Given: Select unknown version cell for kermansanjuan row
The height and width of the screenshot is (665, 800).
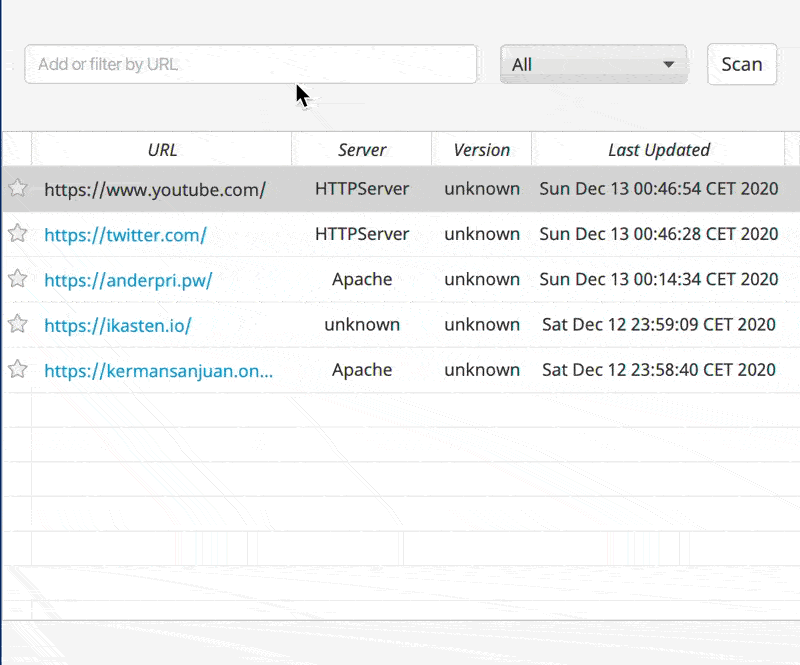Looking at the screenshot, I should click(482, 370).
